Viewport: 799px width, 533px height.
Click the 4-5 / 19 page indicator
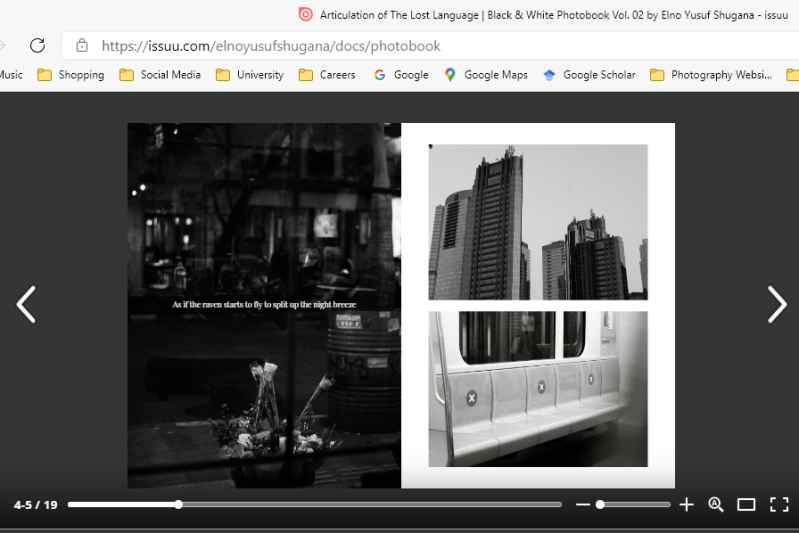(x=36, y=505)
